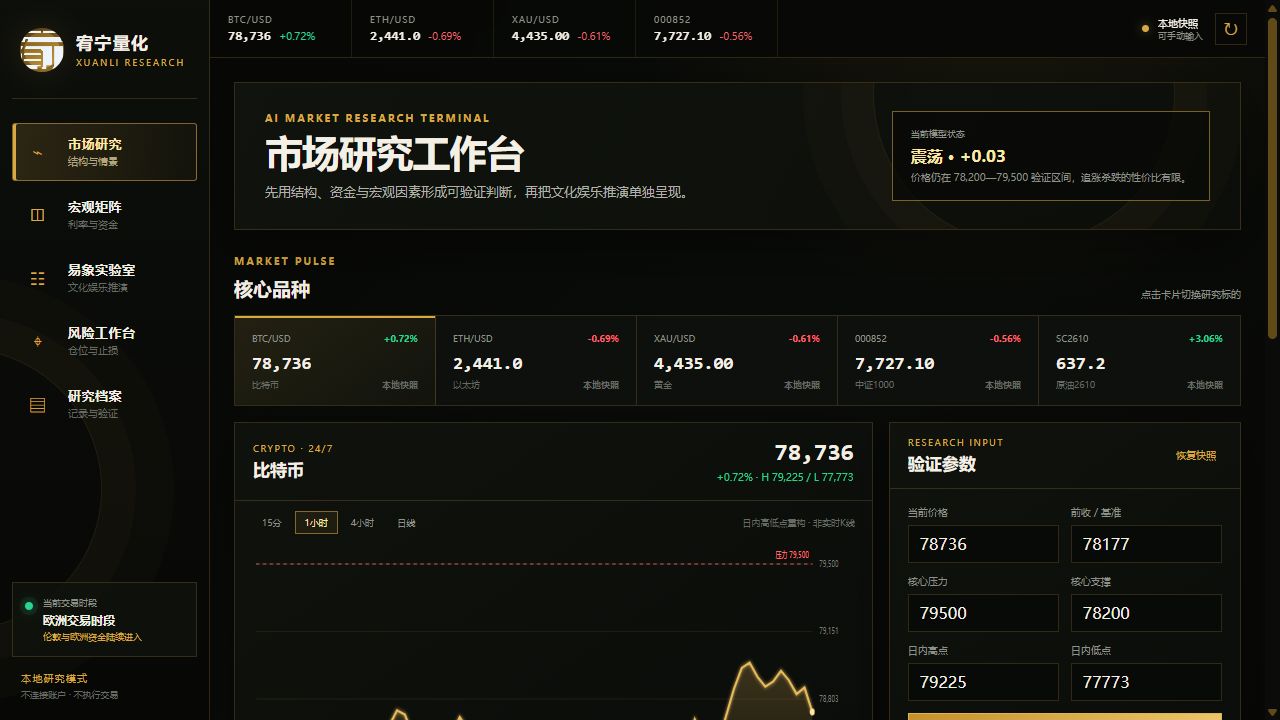Screen dimensions: 1280x720
Task: Click the 压力 79,500 chart line label
Action: click(792, 555)
